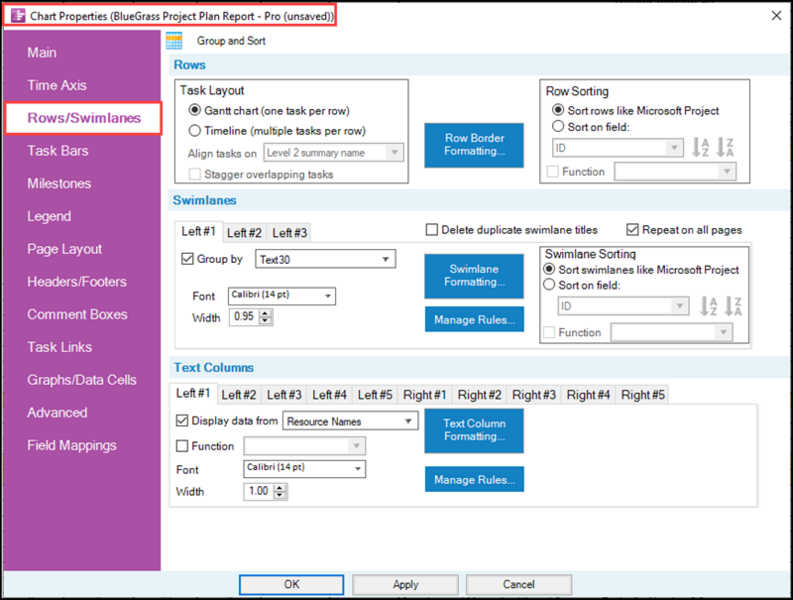
Task: Switch to text column Left #4 tab
Action: tap(329, 395)
